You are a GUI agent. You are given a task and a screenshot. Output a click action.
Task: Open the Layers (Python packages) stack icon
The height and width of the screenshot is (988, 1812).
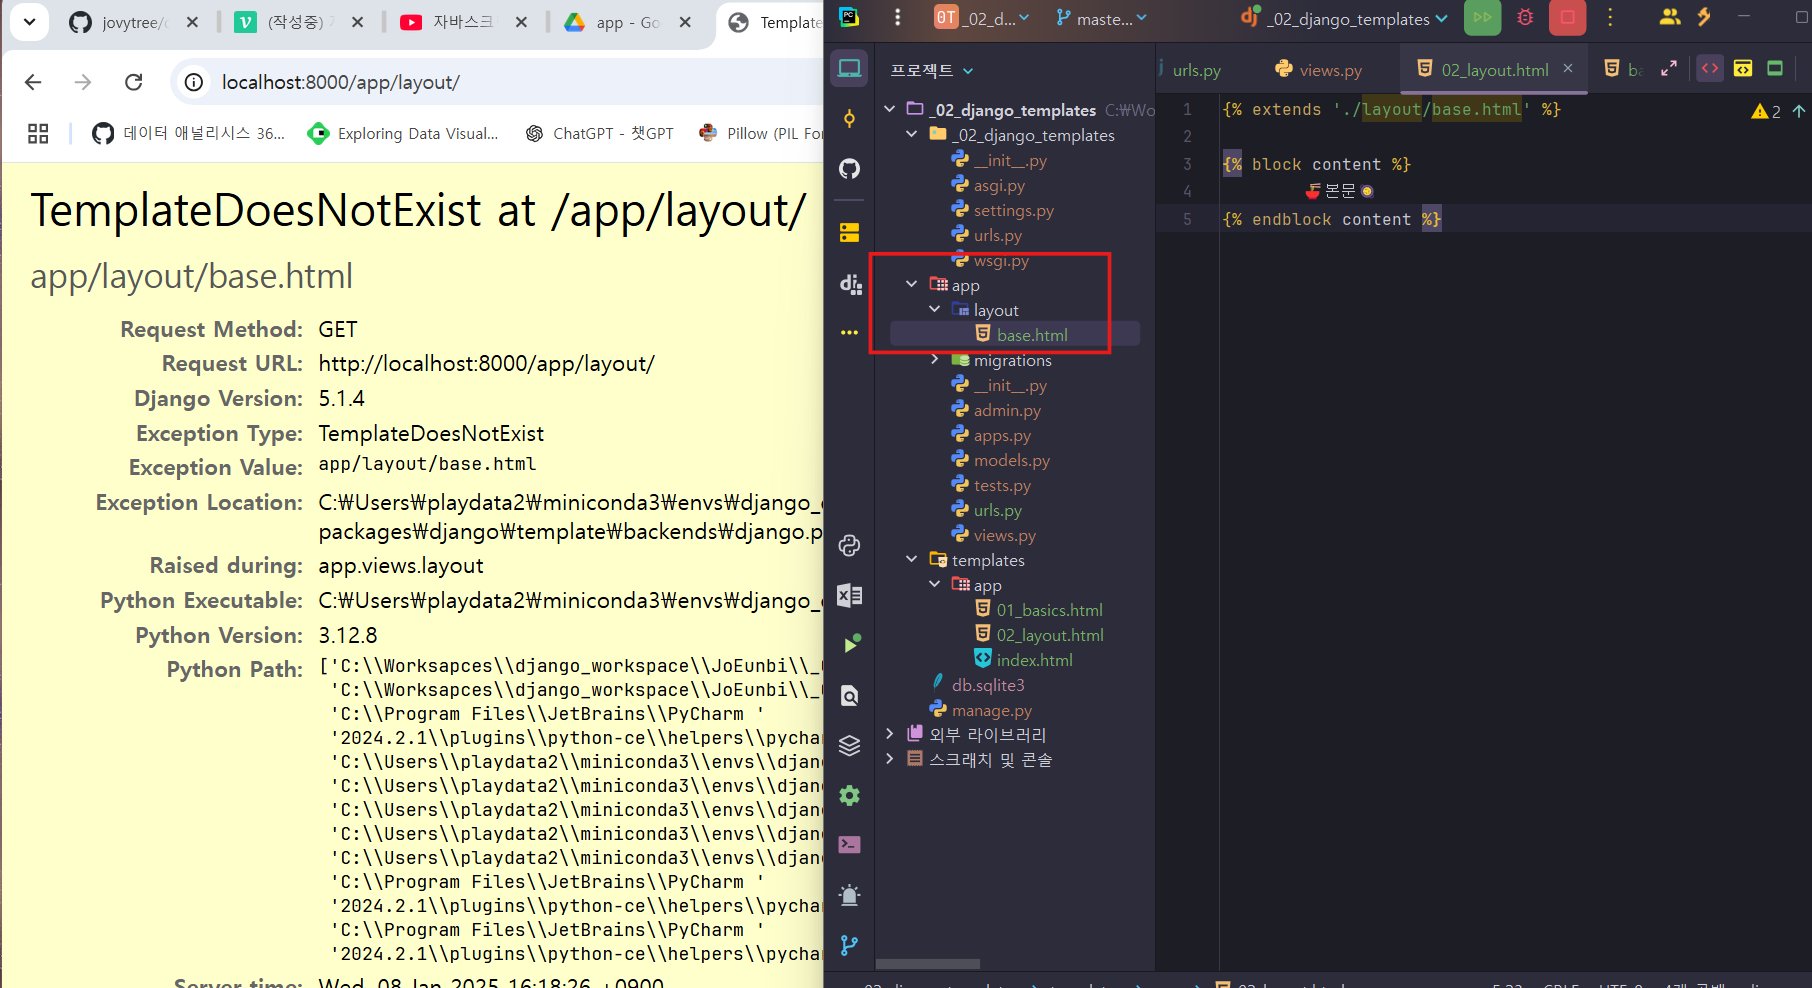849,745
